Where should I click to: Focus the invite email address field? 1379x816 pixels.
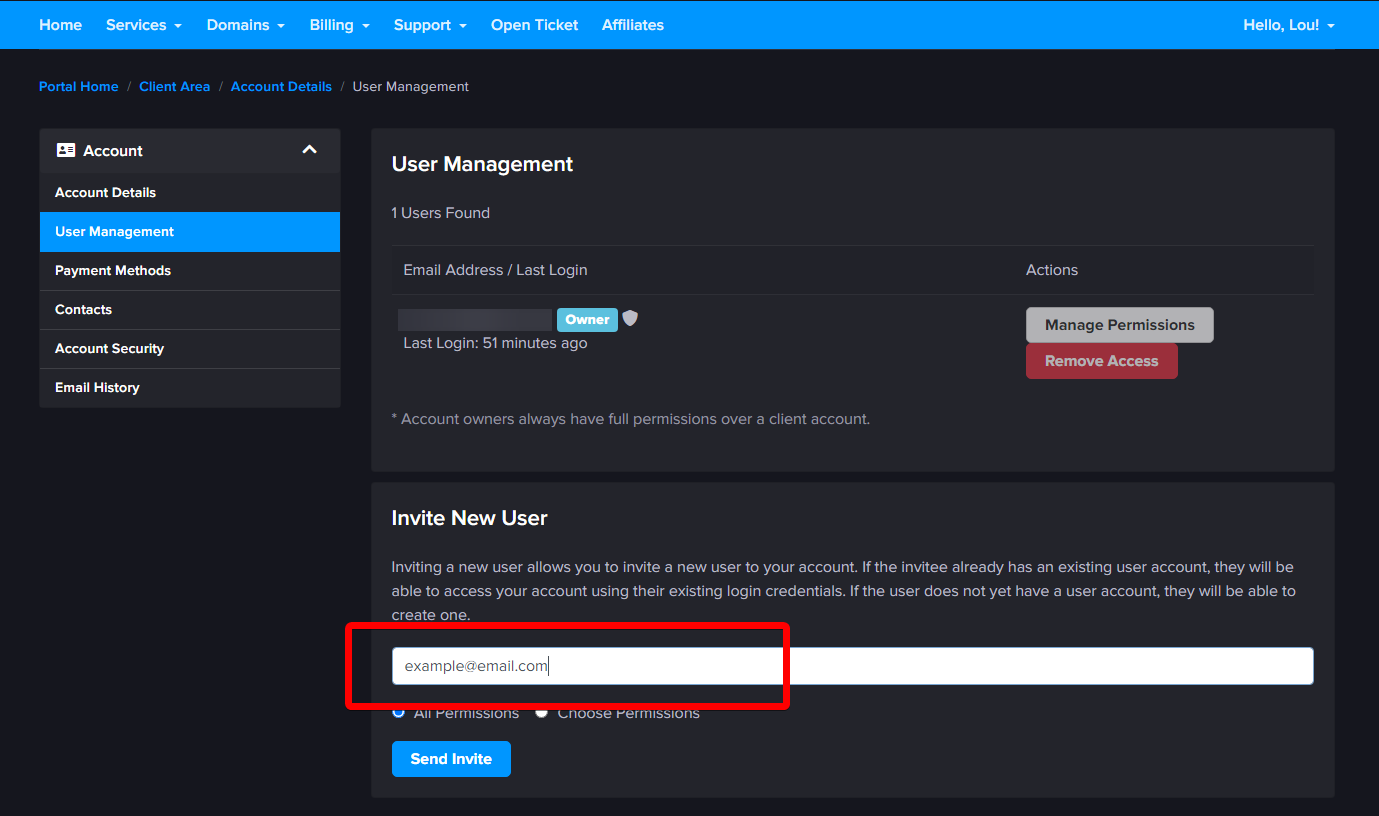click(x=852, y=666)
